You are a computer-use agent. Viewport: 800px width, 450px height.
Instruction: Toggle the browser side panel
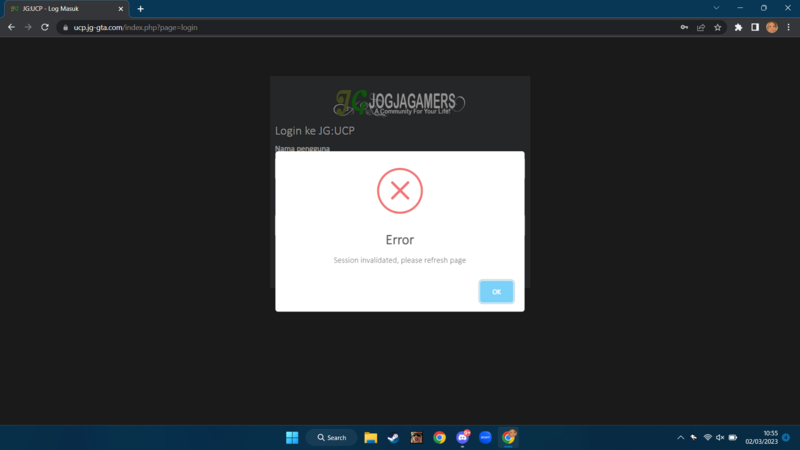755,28
